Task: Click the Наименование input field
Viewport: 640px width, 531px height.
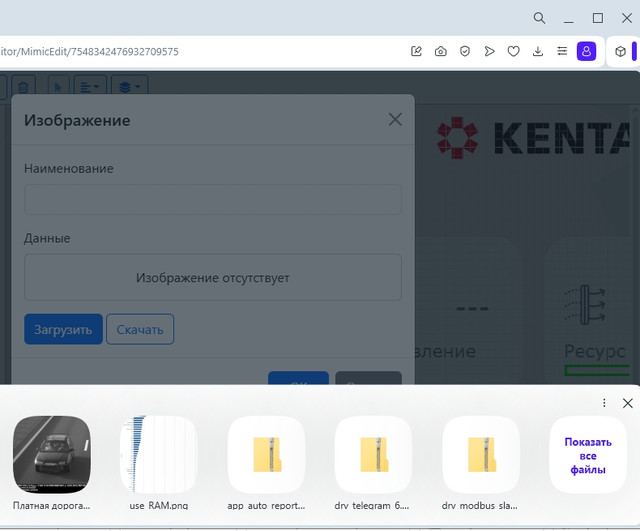Action: (x=213, y=199)
